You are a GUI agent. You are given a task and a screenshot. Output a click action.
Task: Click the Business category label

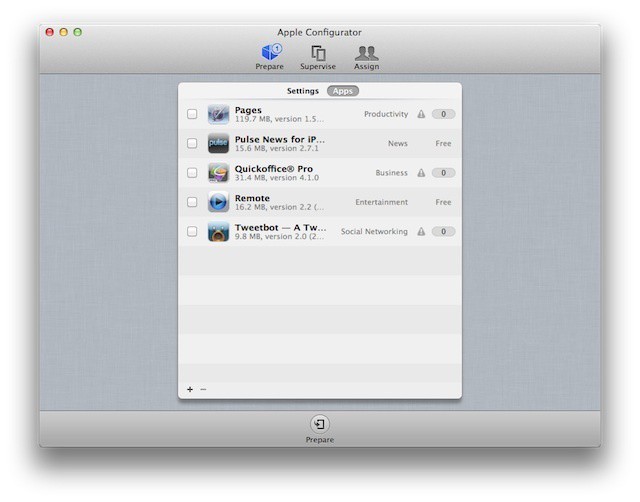pyautogui.click(x=391, y=173)
